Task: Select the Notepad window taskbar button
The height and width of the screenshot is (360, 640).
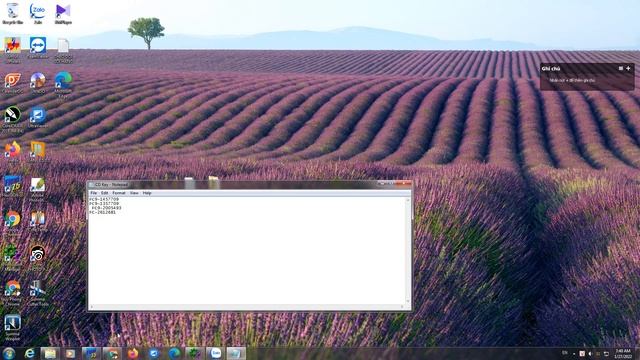Action: [x=236, y=353]
